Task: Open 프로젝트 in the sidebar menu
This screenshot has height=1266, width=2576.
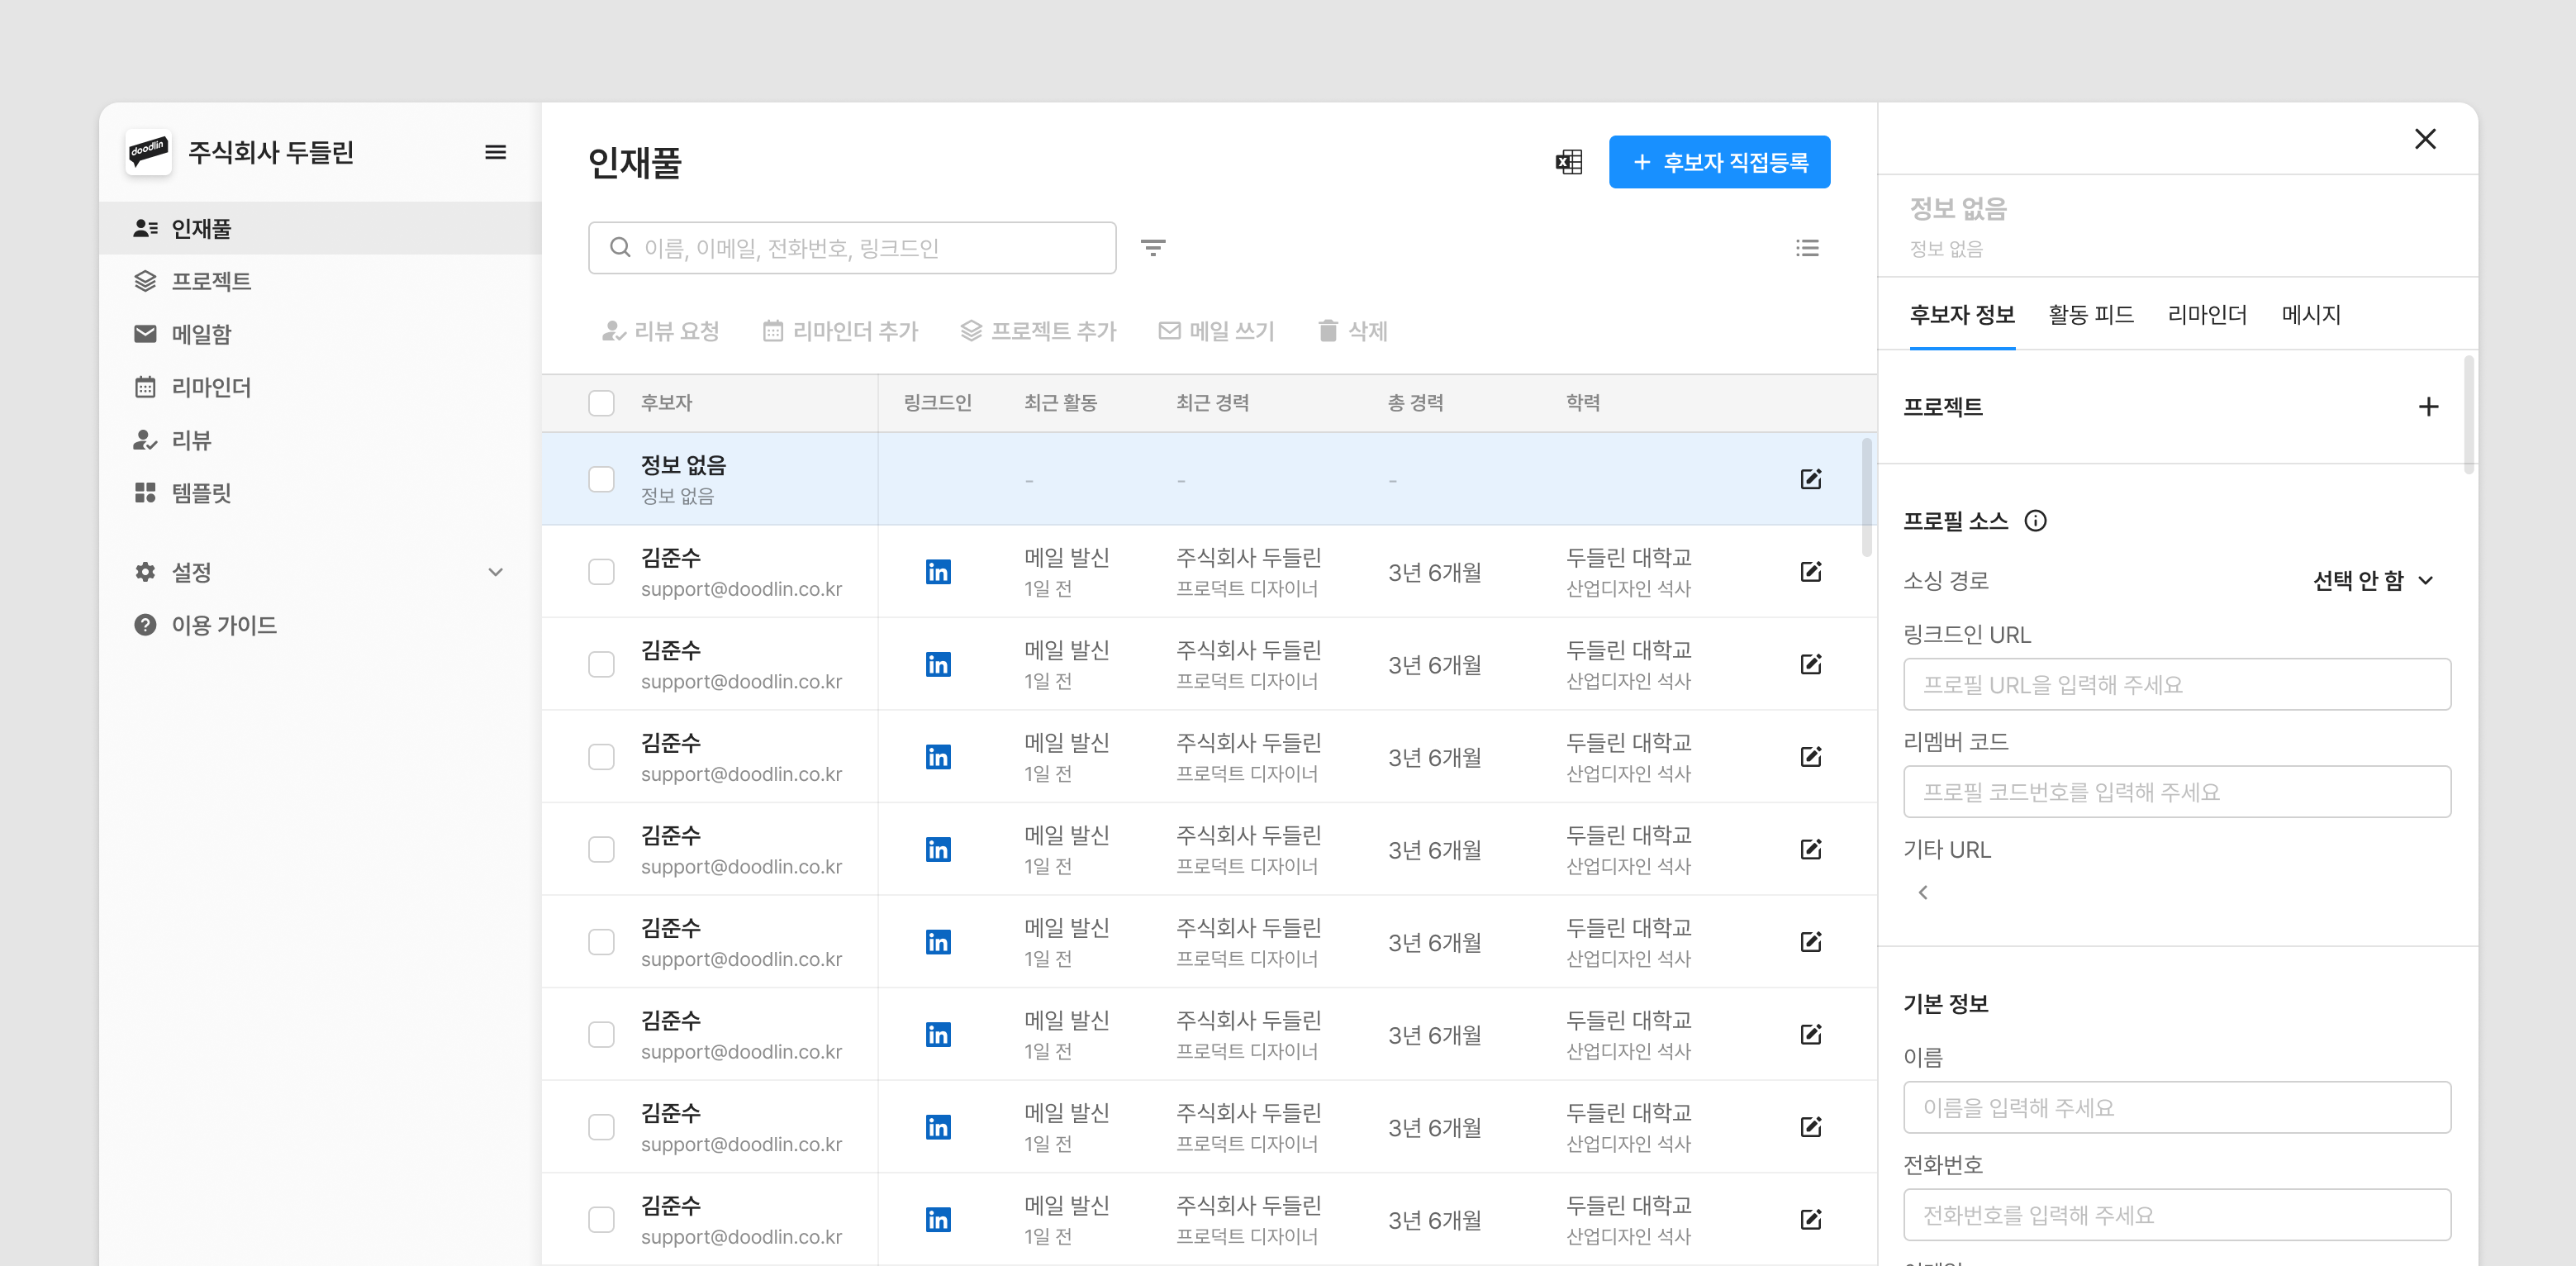Action: pos(211,281)
